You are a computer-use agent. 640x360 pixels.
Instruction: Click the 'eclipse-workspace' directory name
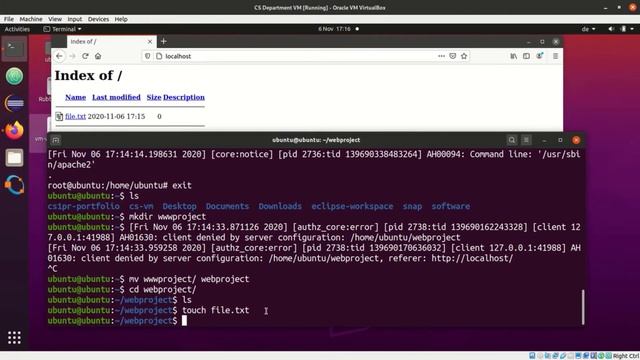click(x=352, y=207)
